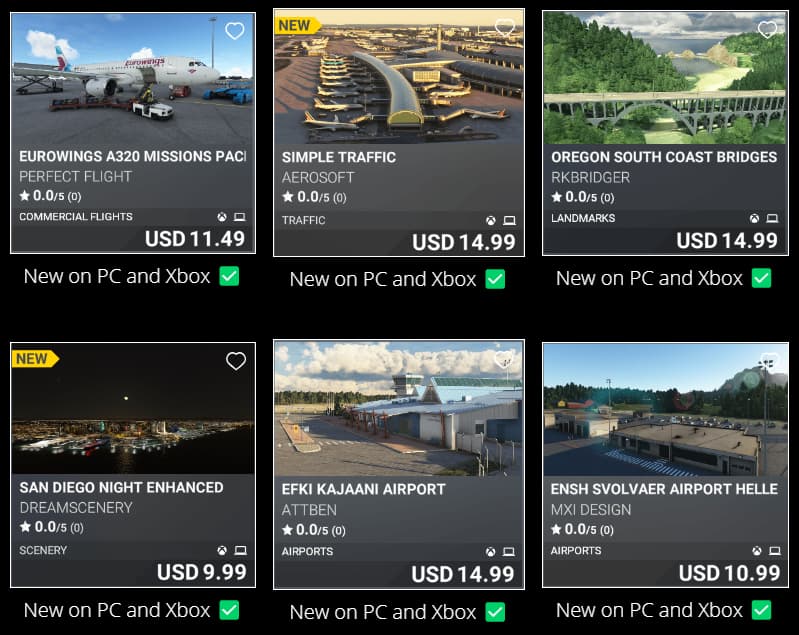Select the Commercial Flights category label
799x635 pixels.
point(75,217)
